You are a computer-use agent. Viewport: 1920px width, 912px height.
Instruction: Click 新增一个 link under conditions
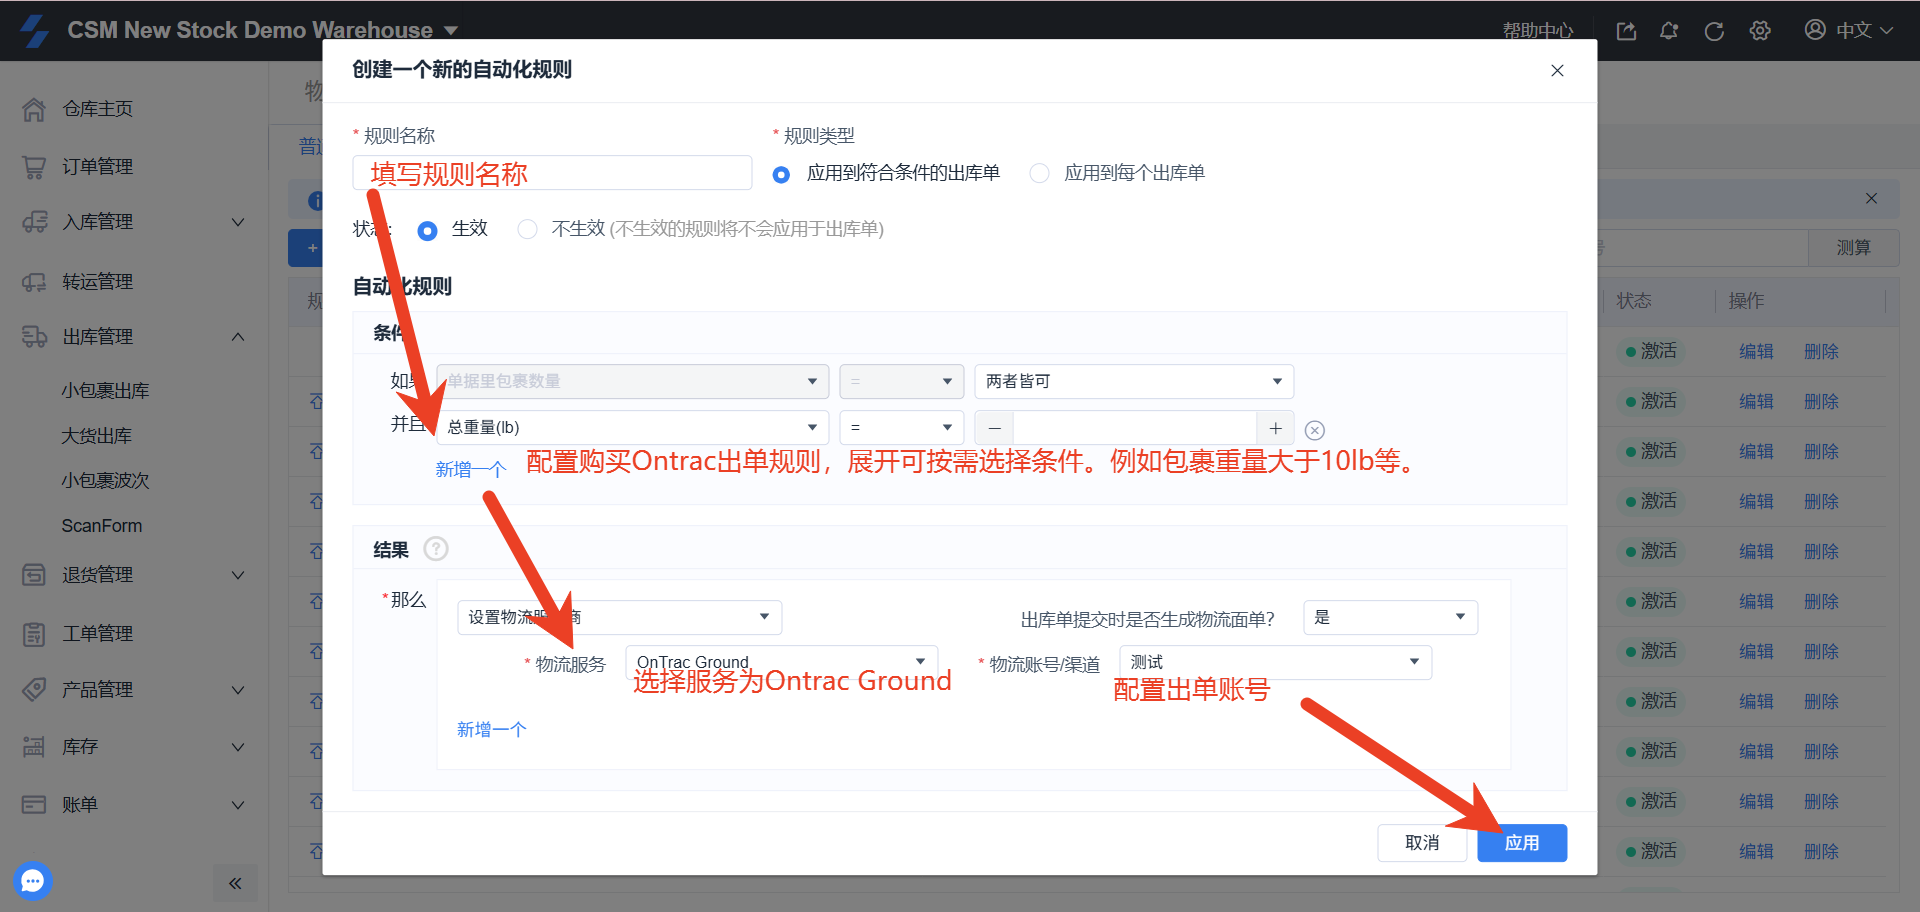pos(471,470)
